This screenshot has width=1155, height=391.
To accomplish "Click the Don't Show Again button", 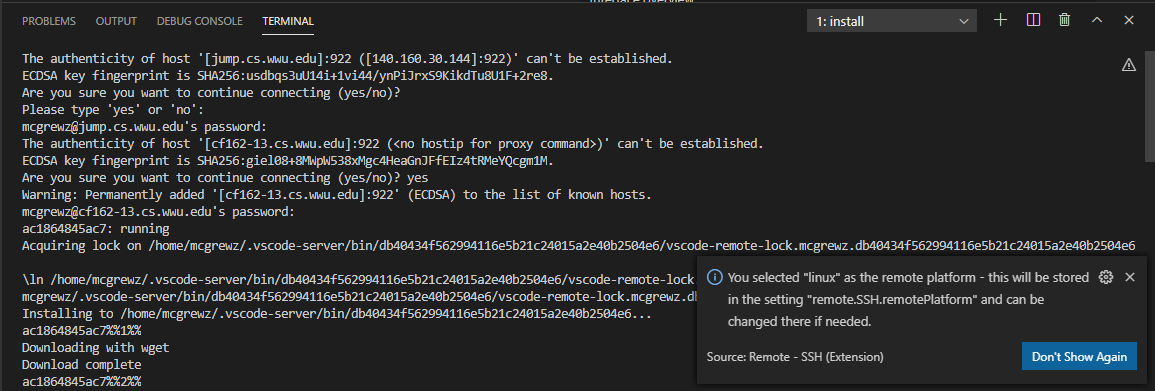I will (1079, 356).
